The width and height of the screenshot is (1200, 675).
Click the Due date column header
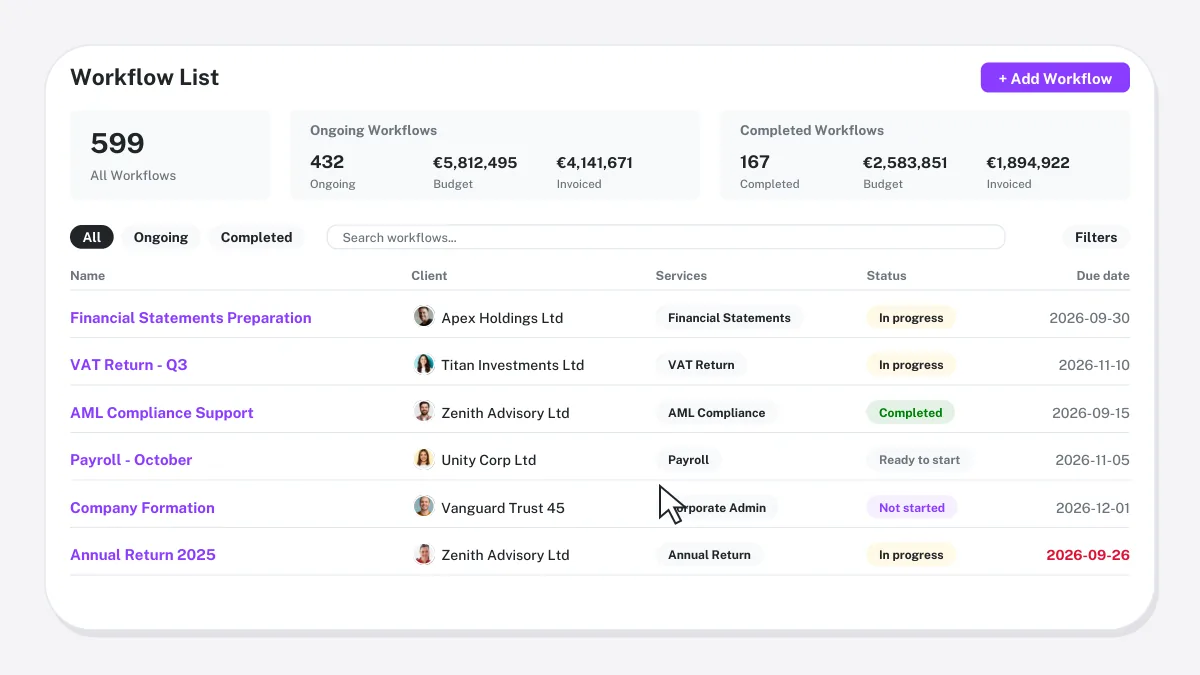tap(1103, 275)
